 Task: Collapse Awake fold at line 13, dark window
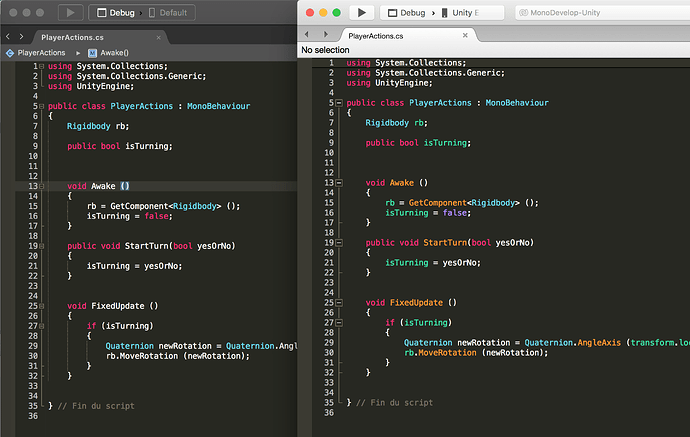[x=41, y=186]
